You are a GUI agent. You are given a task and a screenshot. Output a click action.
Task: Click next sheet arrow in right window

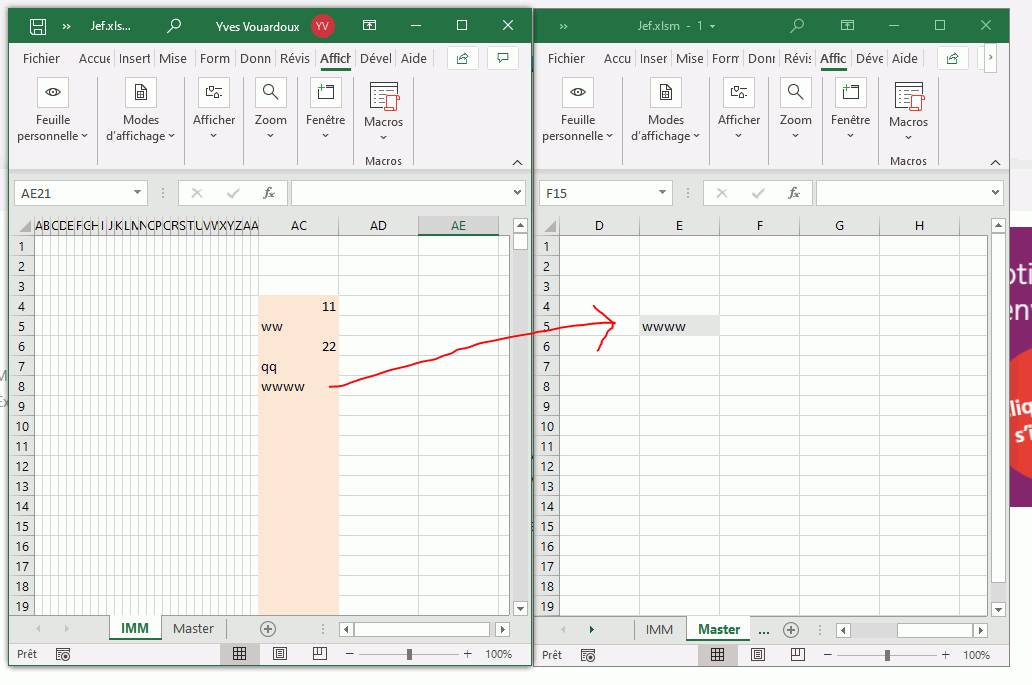[592, 630]
